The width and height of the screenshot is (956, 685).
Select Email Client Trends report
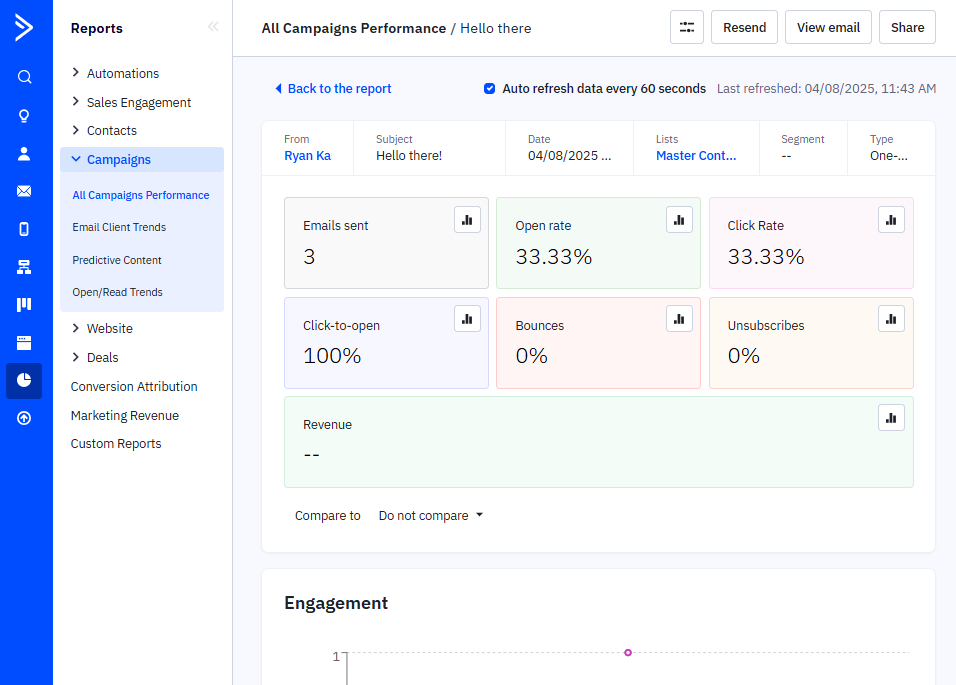[119, 227]
